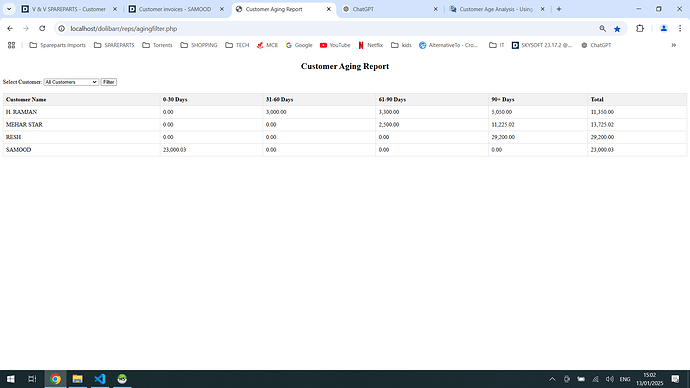This screenshot has width=690, height=388.
Task: Open File Explorer from taskbar
Action: click(77, 379)
